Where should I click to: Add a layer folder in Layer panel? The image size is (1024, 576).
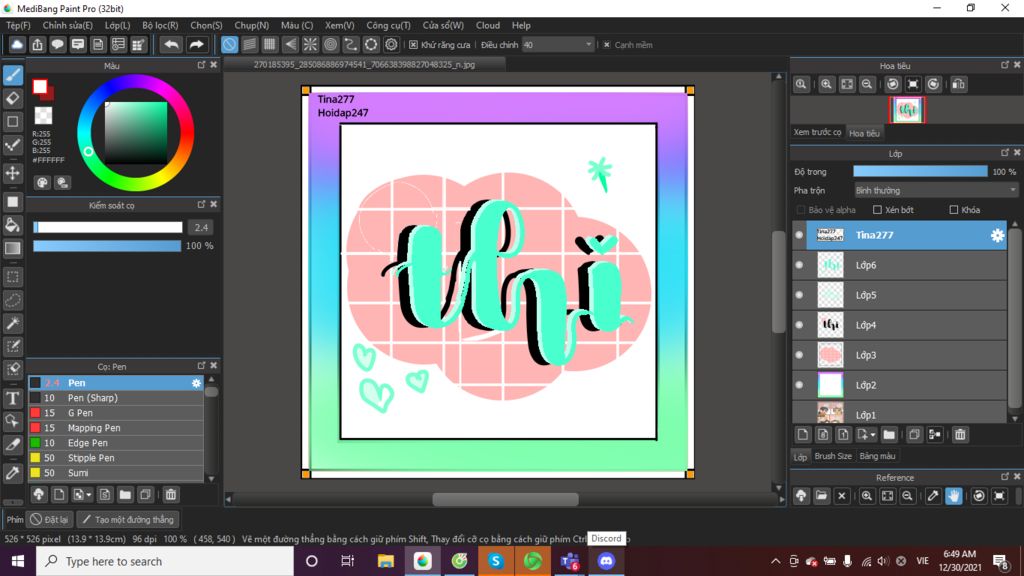pyautogui.click(x=889, y=435)
